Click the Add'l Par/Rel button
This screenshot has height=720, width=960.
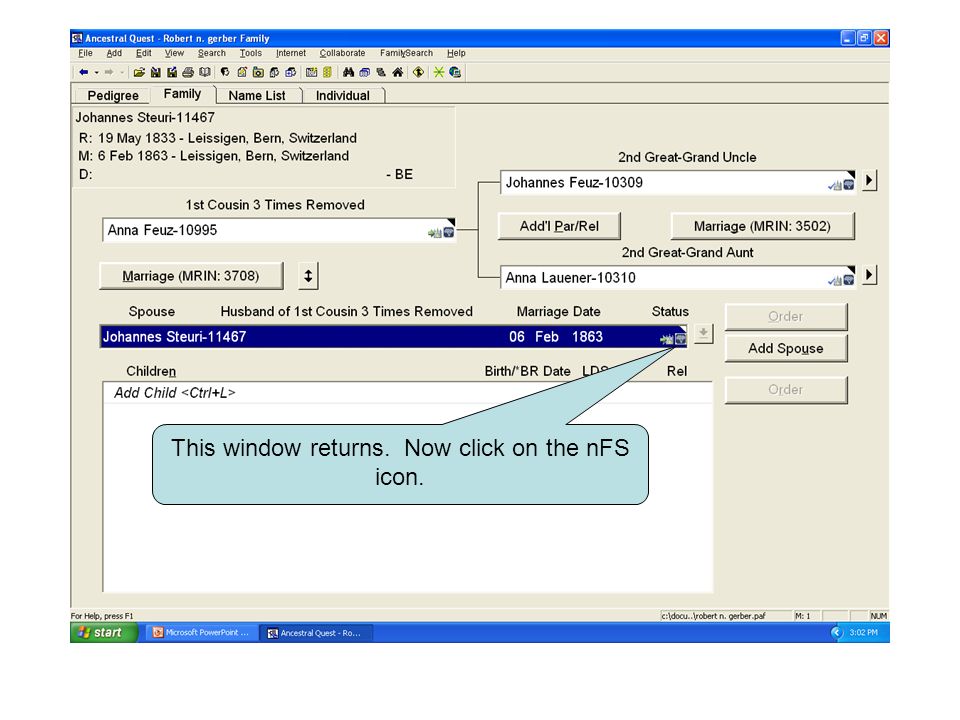[x=559, y=226]
